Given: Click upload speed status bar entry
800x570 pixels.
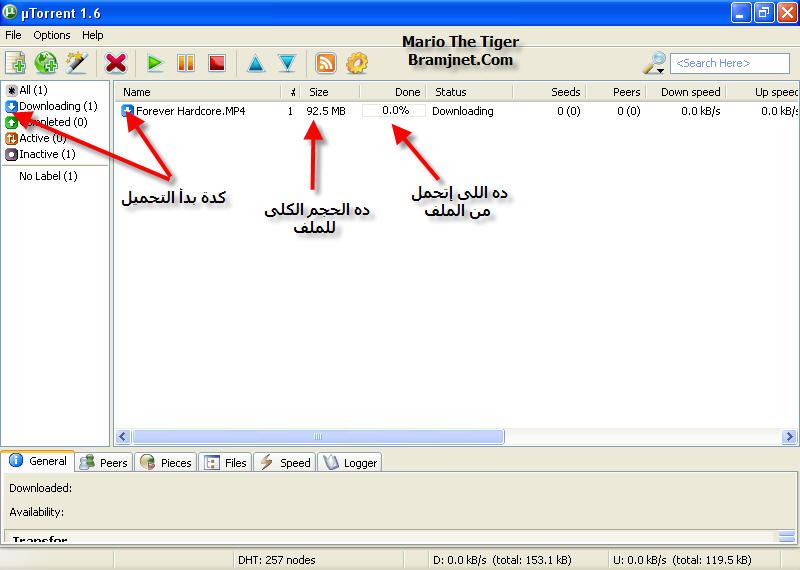Looking at the screenshot, I should 682,560.
